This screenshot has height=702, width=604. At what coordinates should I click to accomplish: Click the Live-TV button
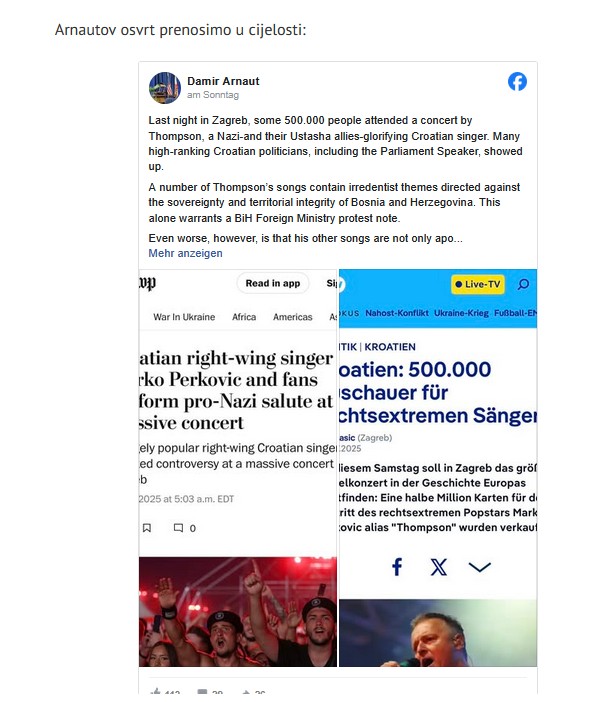tap(478, 284)
